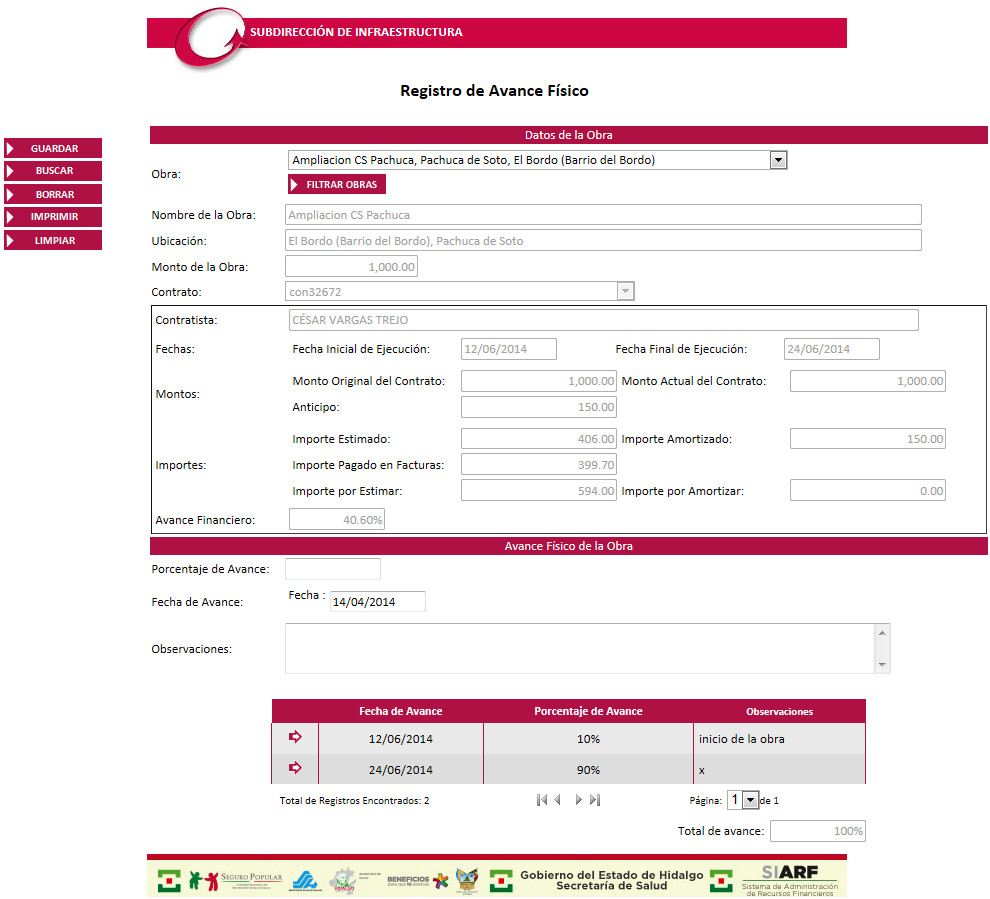Click the FILTRAR OBRAS button

(x=337, y=185)
